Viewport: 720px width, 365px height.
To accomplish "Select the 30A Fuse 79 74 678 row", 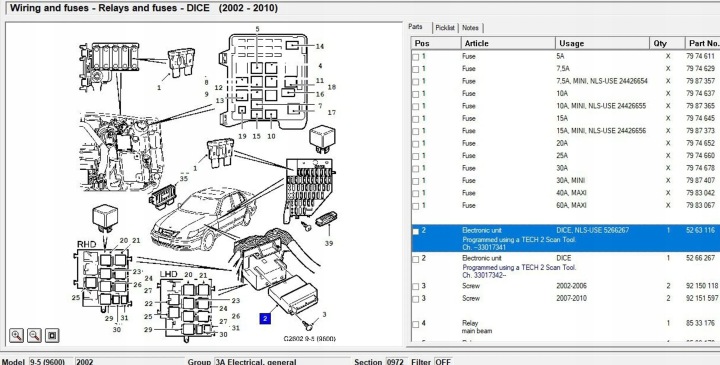I will pos(566,168).
